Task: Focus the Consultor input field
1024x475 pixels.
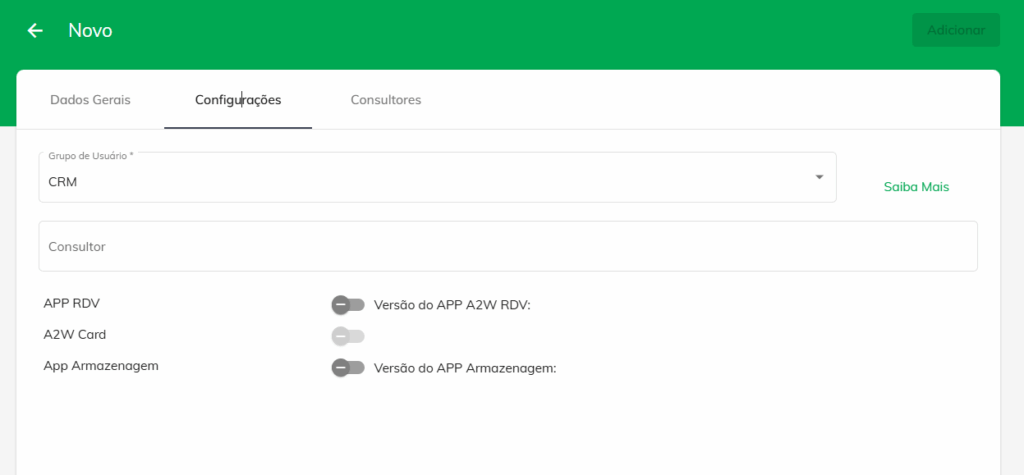Action: 507,246
